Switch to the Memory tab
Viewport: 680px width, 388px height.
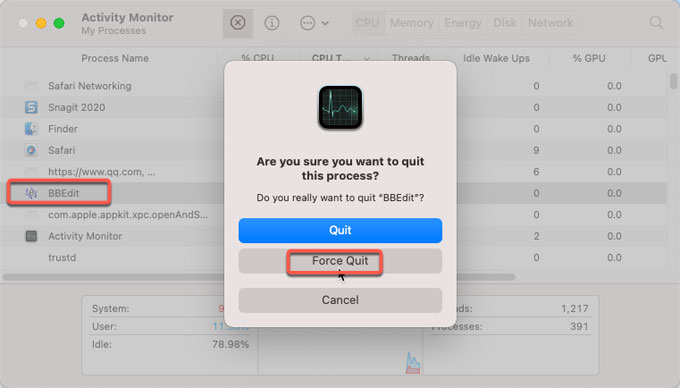point(412,23)
